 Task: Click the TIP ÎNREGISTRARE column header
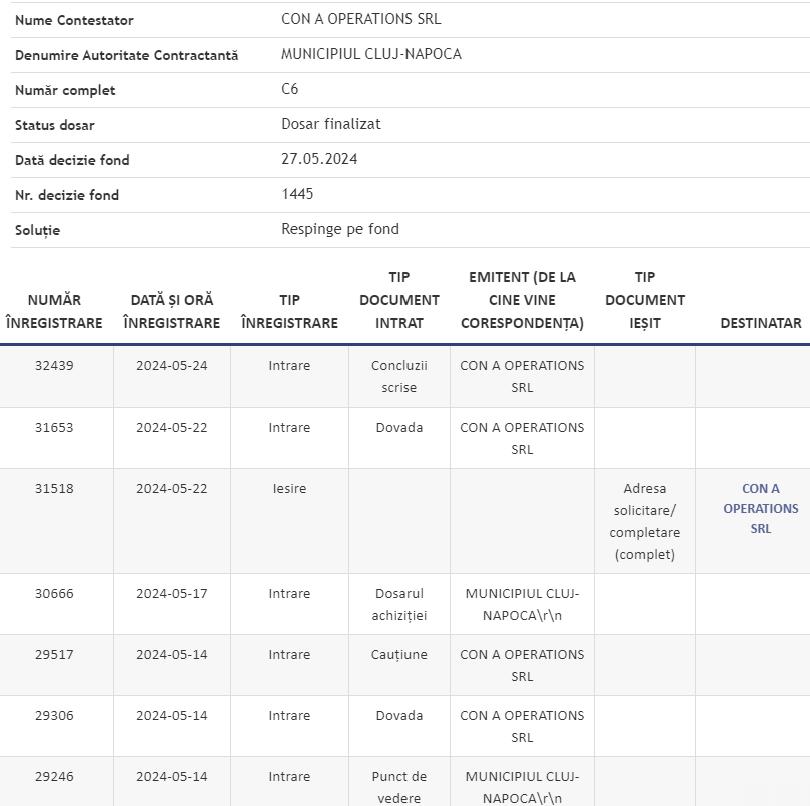coord(289,311)
